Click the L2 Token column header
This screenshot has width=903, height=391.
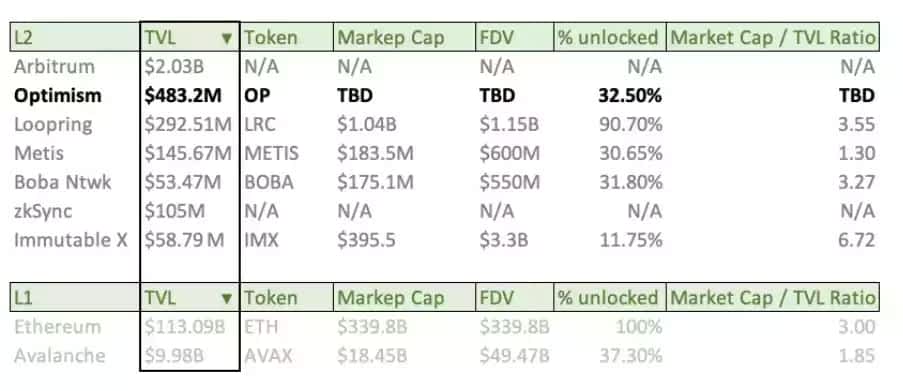click(x=286, y=37)
